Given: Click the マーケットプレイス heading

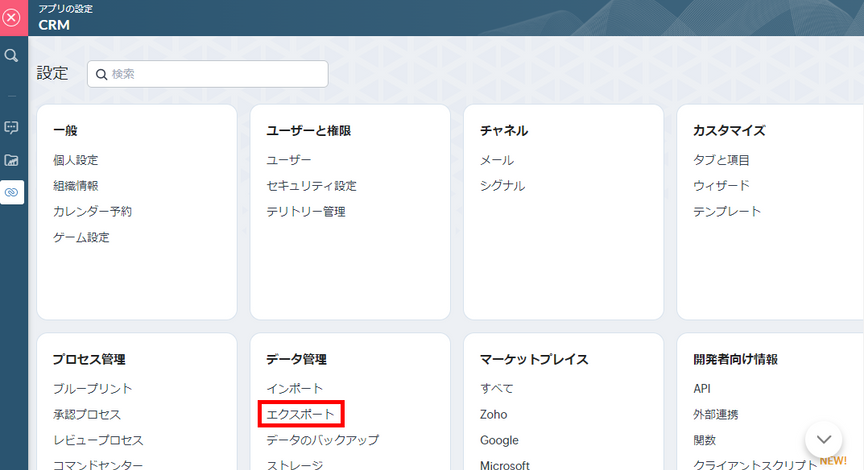Looking at the screenshot, I should tap(534, 359).
